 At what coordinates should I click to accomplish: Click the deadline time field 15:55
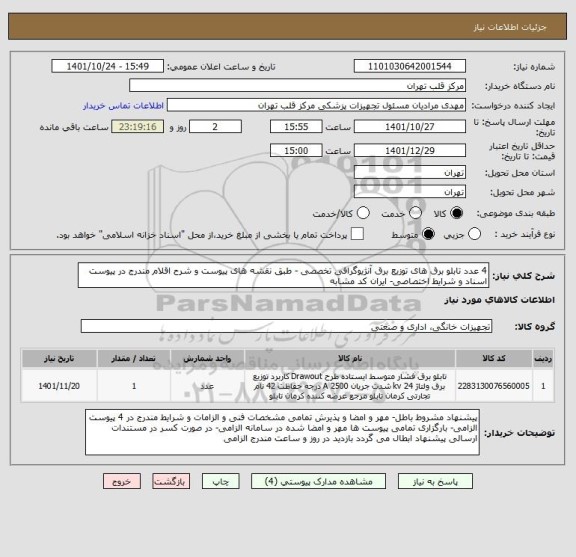tap(296, 127)
